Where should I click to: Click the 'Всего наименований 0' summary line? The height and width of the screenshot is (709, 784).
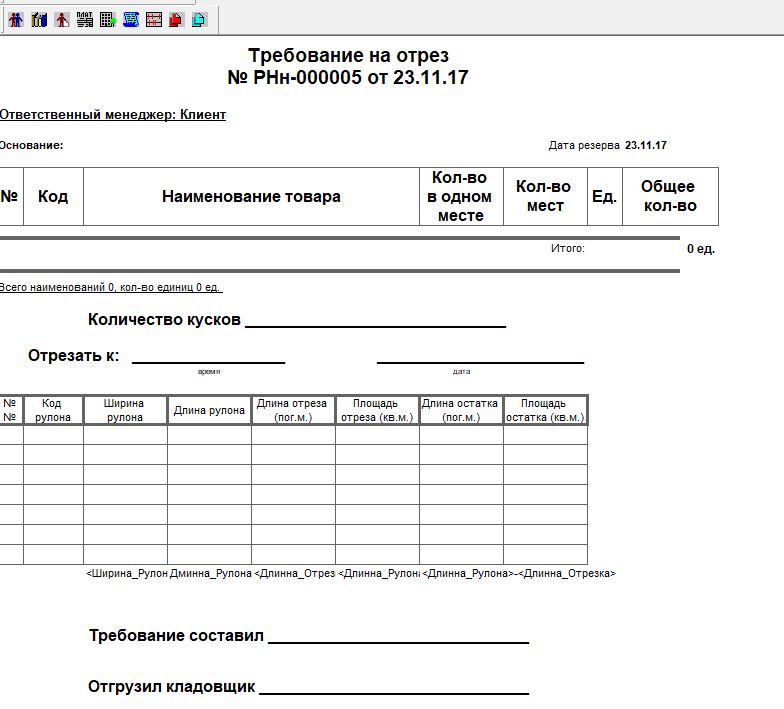coord(110,288)
